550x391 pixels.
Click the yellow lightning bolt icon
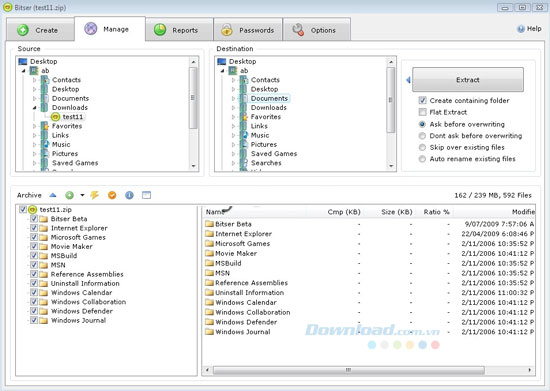pos(94,195)
